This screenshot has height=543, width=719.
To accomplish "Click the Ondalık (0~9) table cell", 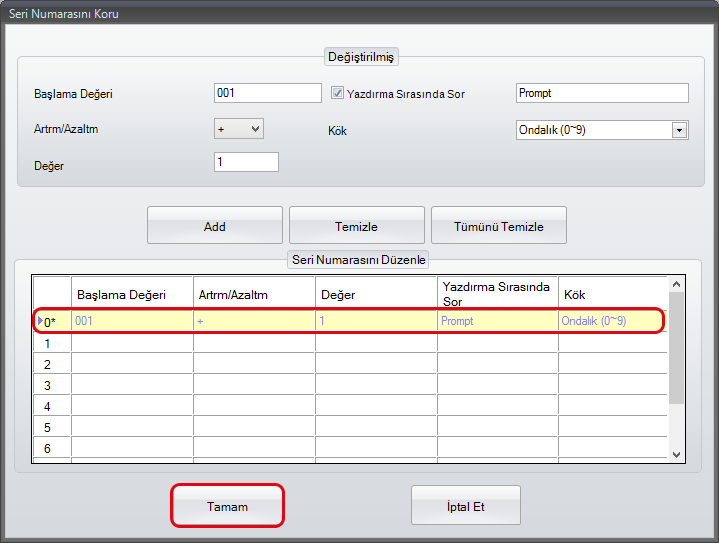I will [610, 321].
